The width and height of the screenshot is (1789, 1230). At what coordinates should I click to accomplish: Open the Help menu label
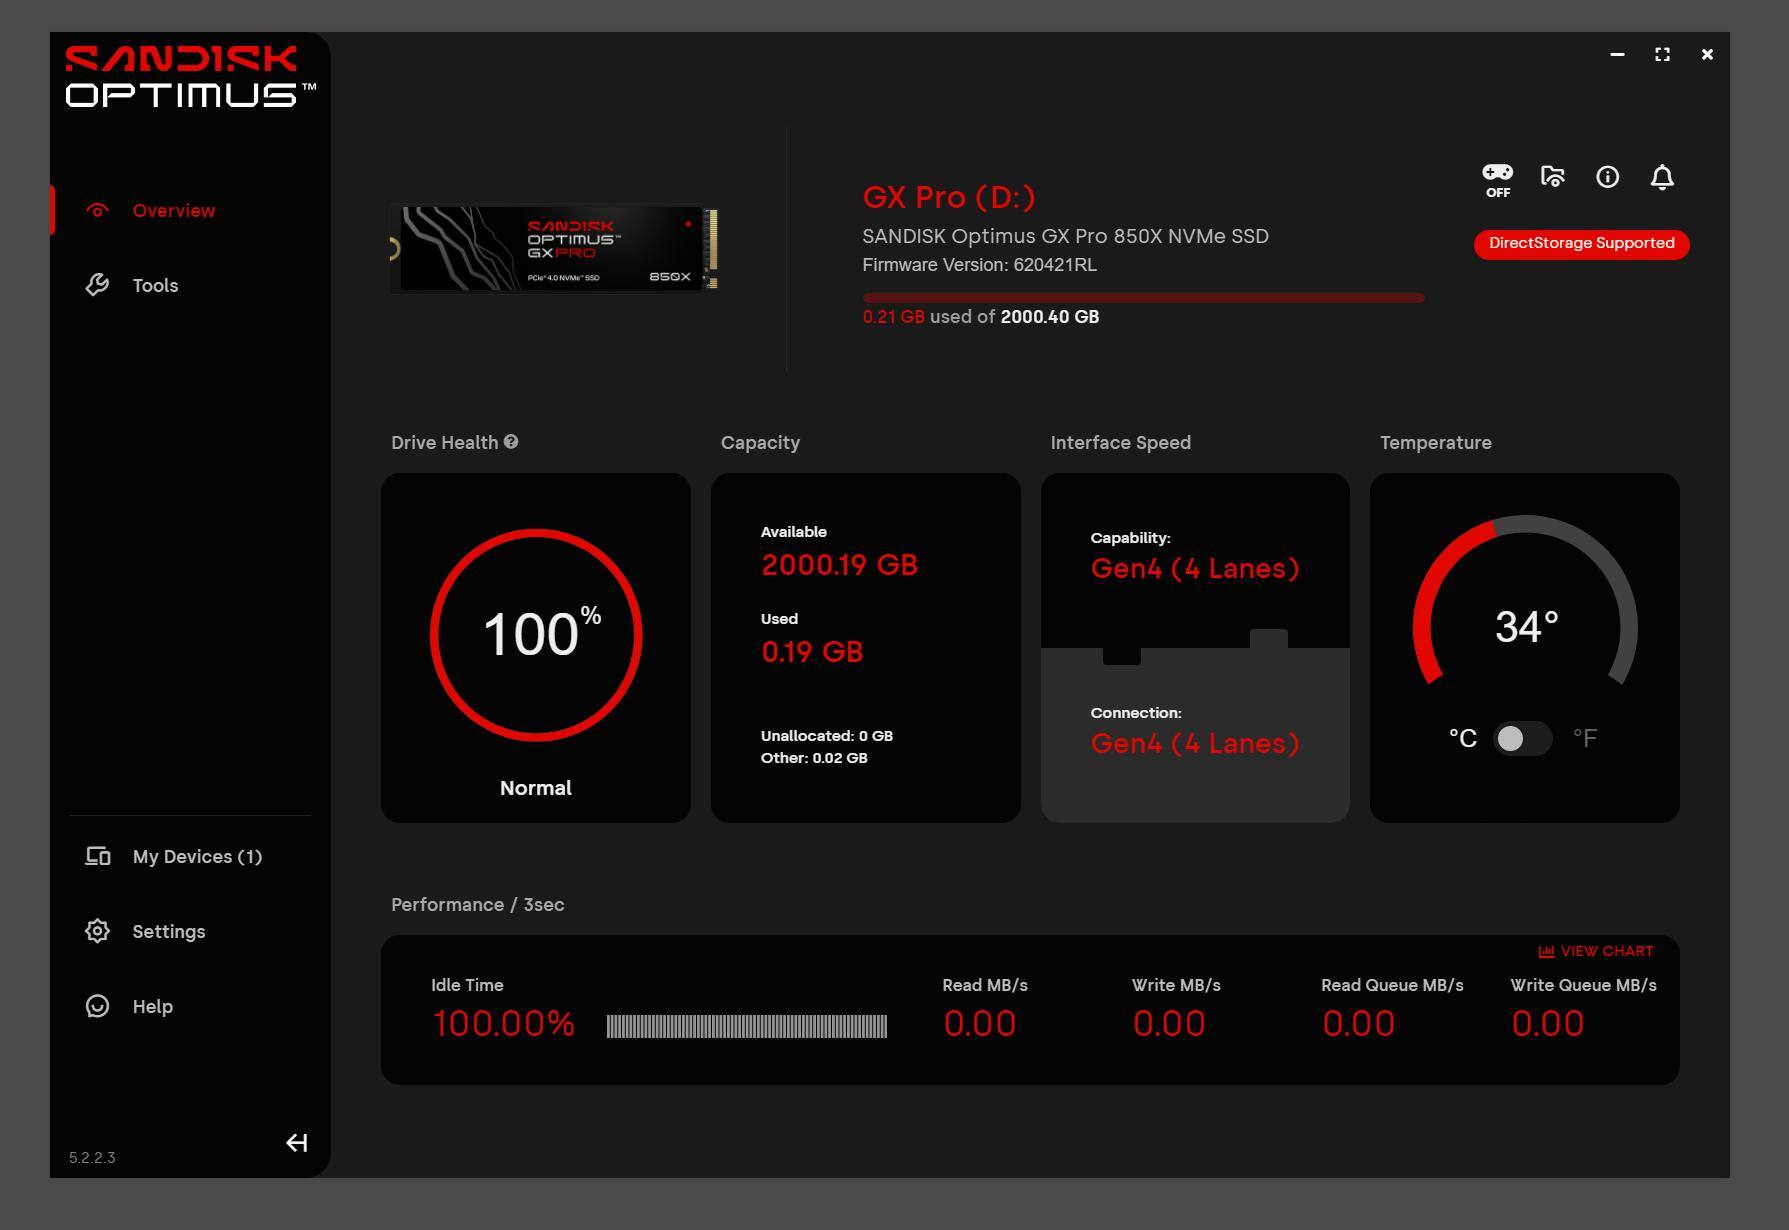(153, 1006)
